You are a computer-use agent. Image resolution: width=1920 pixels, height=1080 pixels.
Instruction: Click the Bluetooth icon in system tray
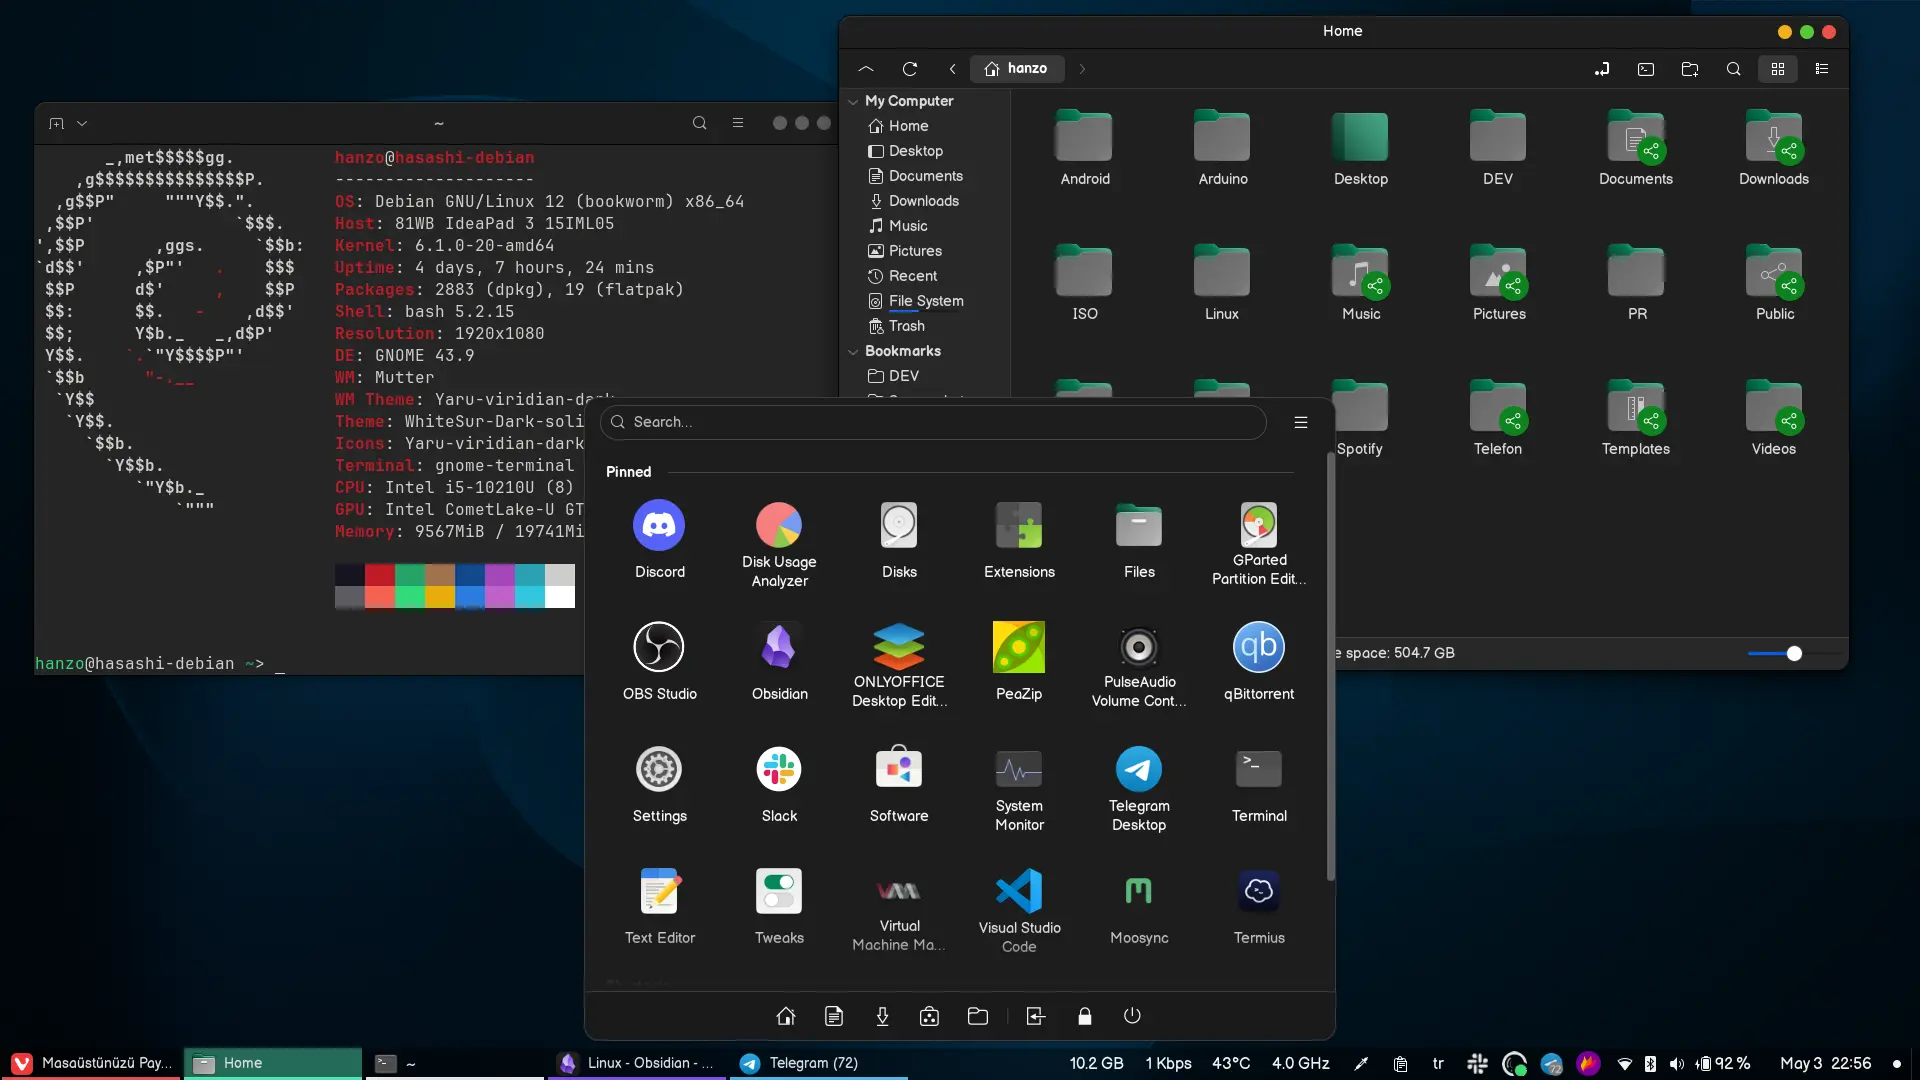tap(1650, 1063)
